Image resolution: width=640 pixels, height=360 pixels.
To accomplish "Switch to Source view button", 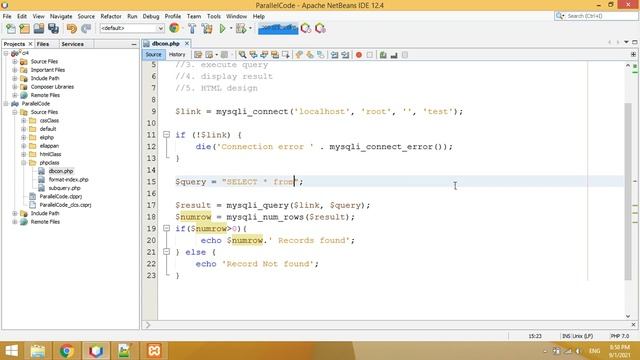I will coord(153,54).
